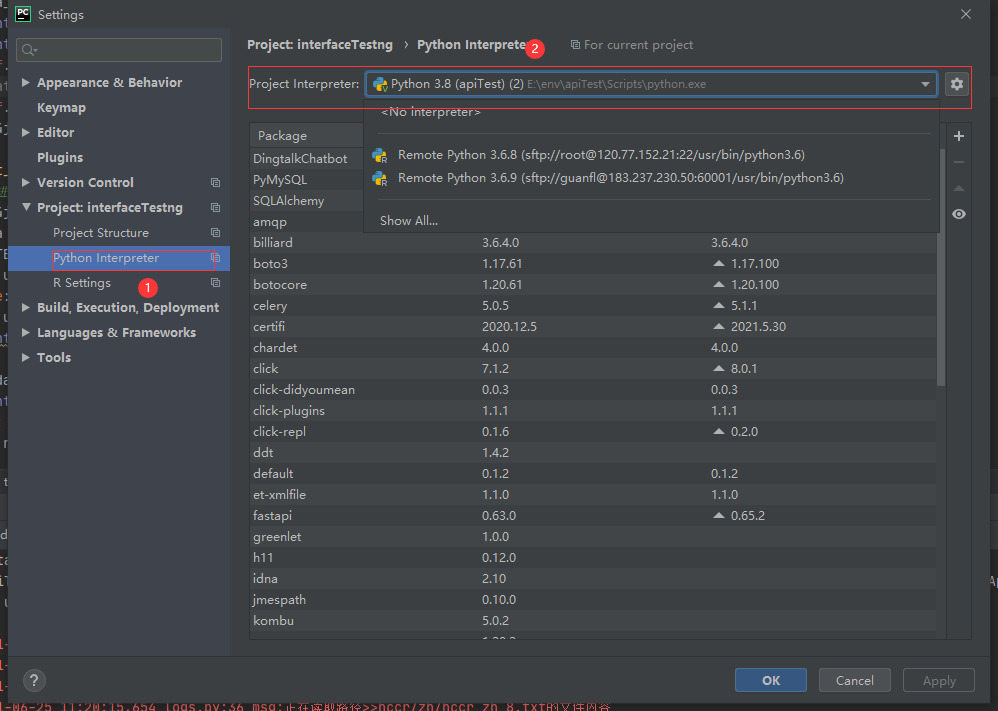Click the For current project icon label
Screen dimensions: 998x711
tap(631, 45)
